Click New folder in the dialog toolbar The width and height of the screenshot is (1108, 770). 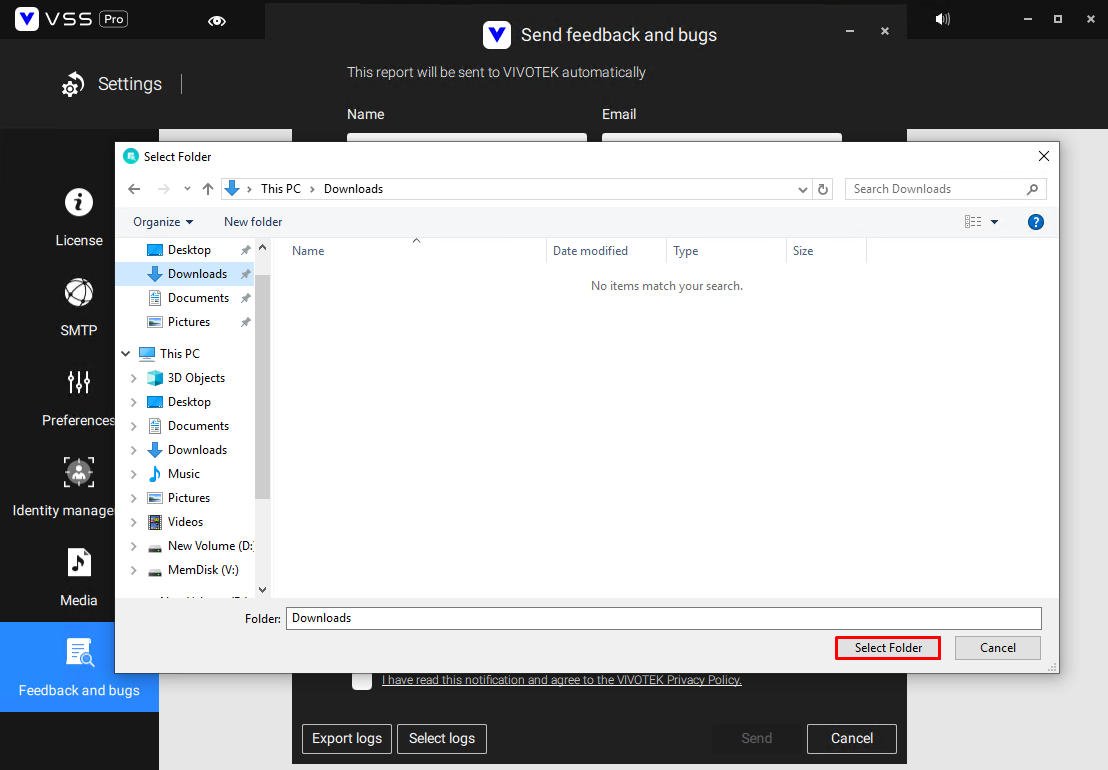click(x=253, y=221)
